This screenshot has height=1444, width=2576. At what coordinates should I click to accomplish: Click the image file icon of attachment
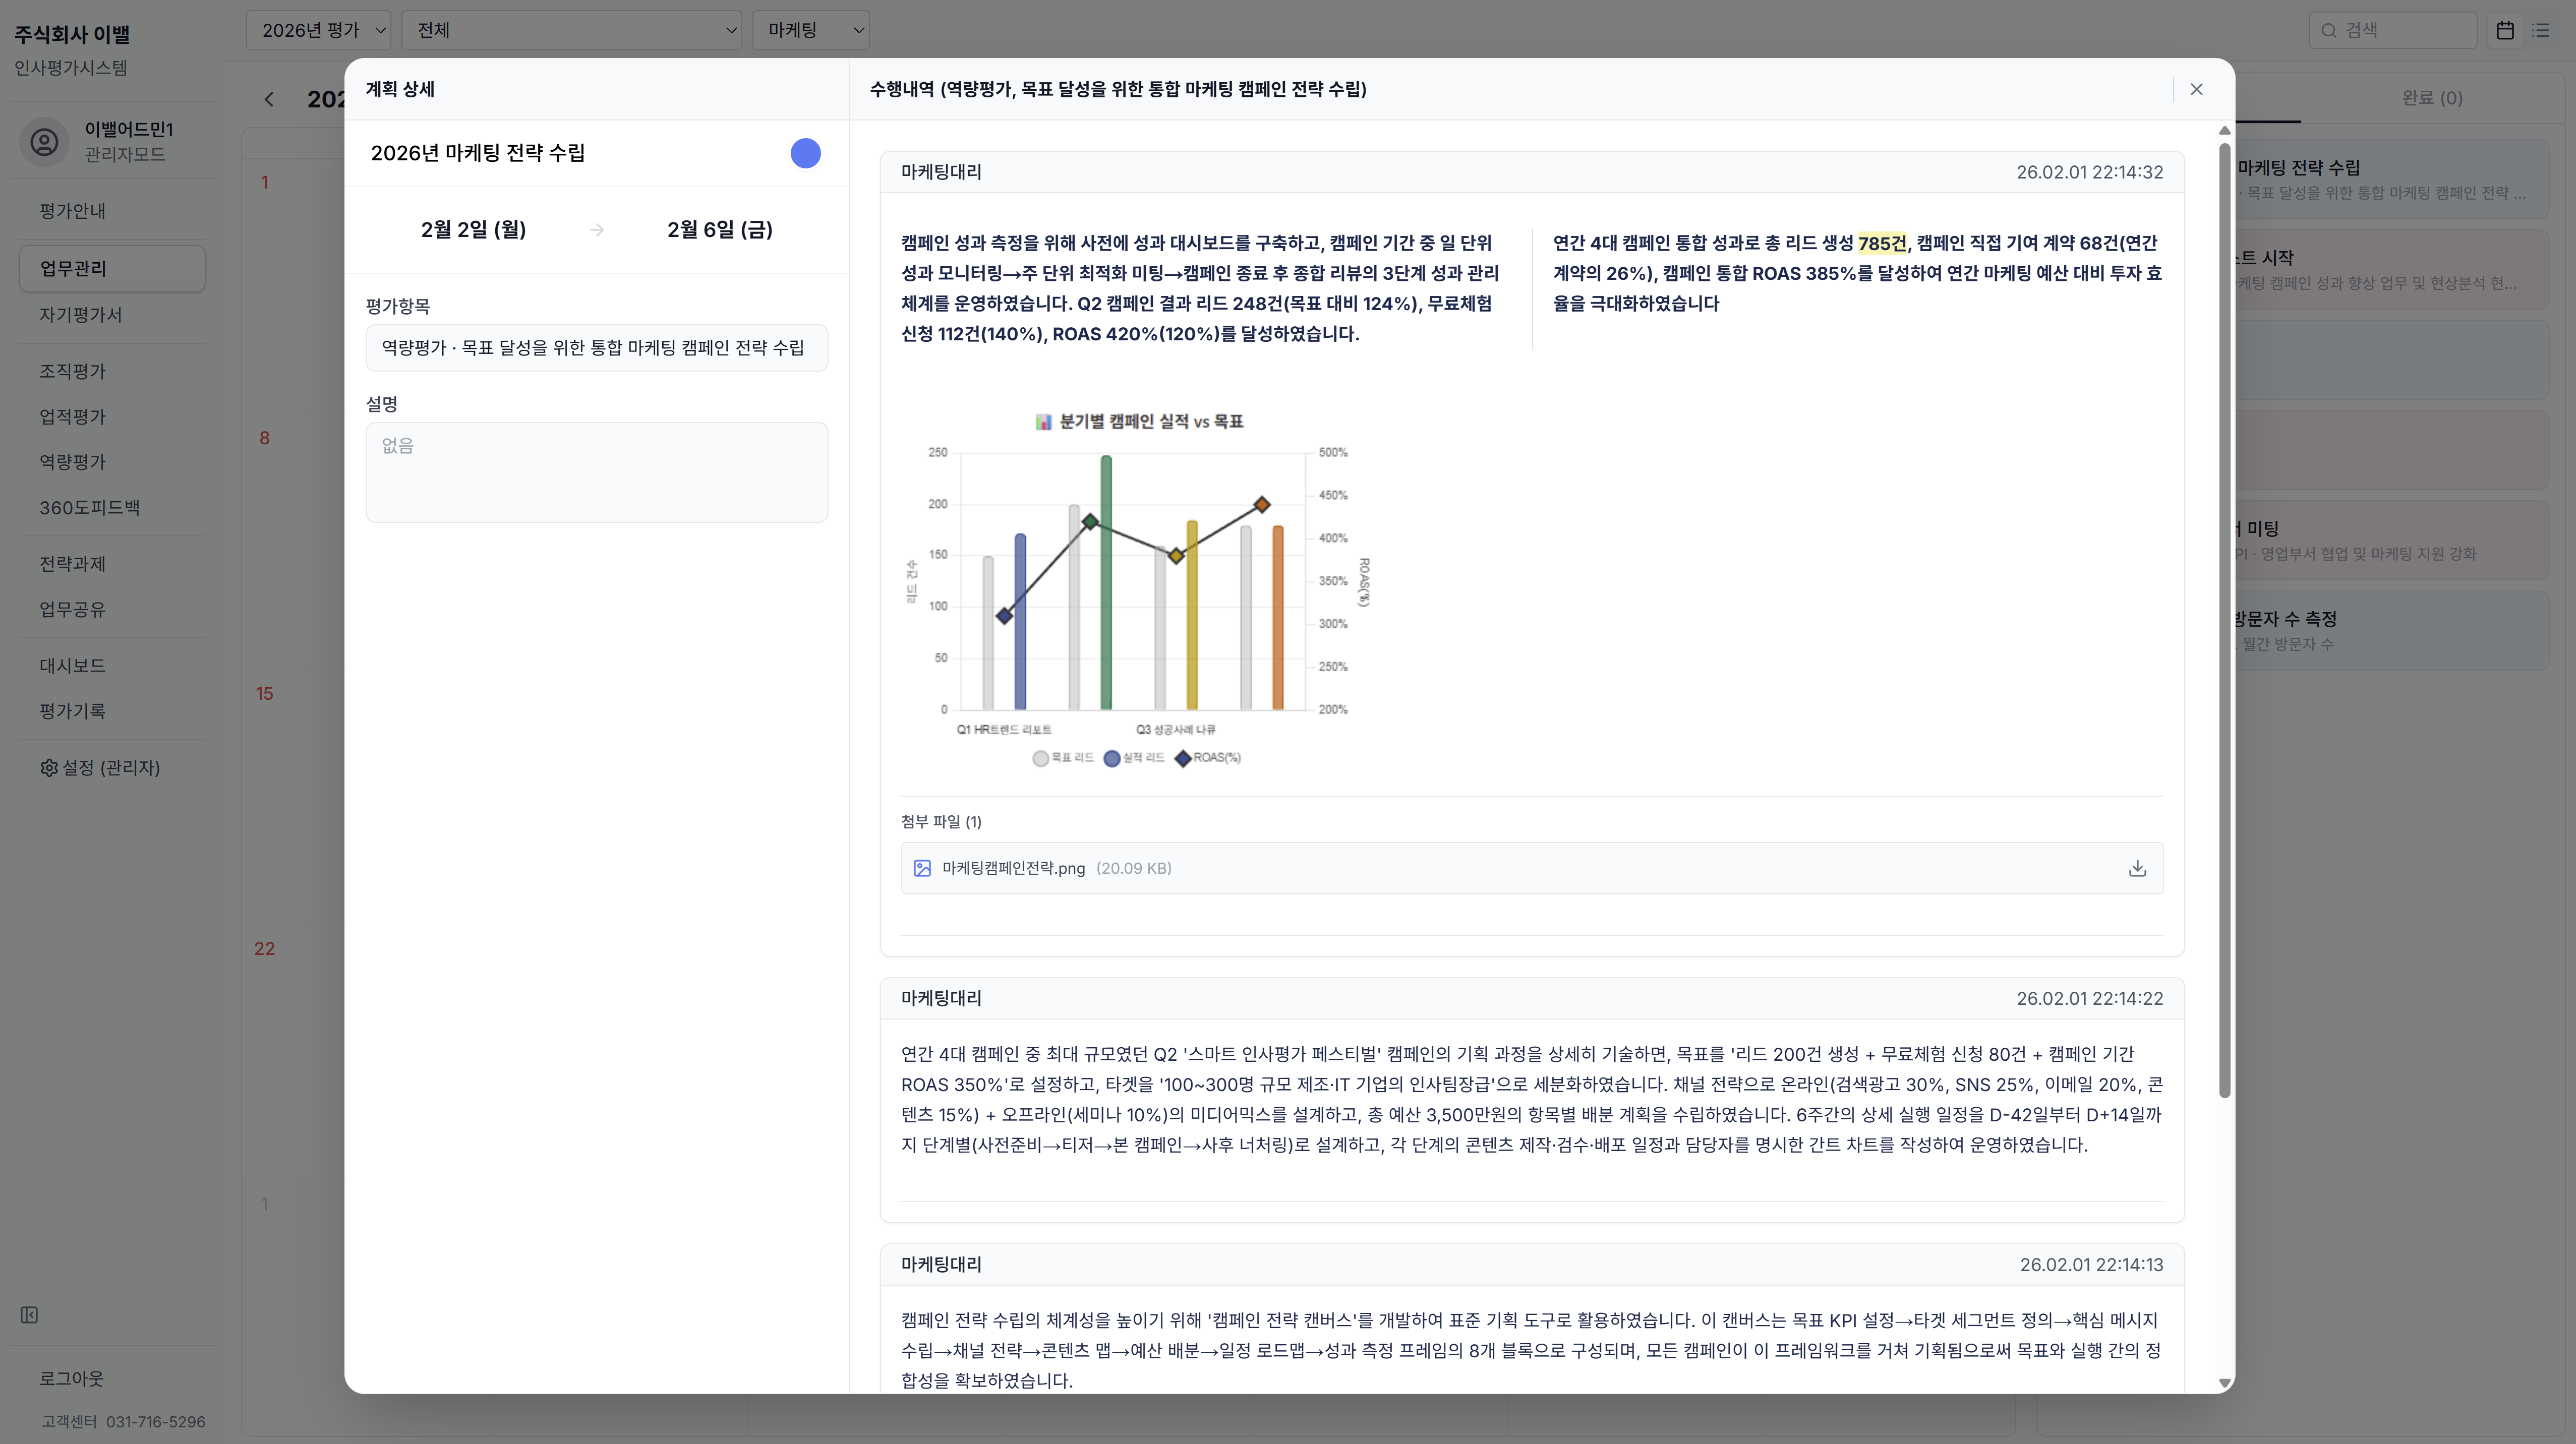coord(922,868)
